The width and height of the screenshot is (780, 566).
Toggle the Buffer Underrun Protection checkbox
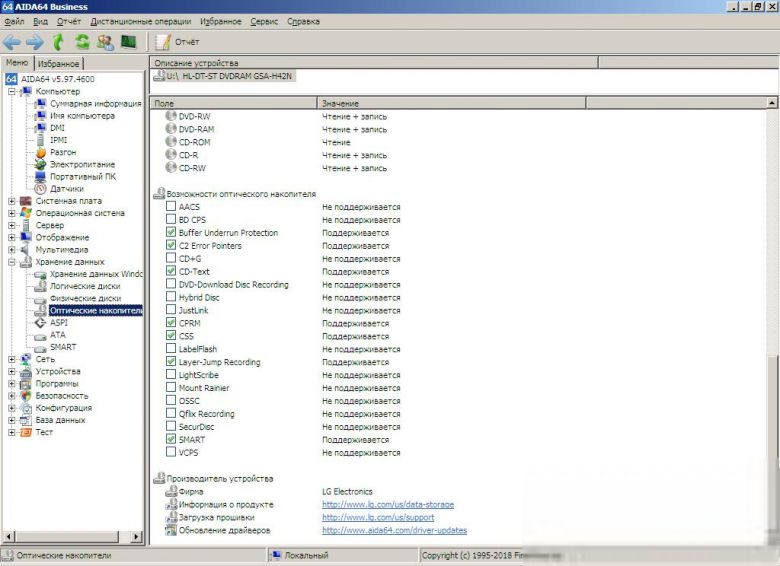171,232
